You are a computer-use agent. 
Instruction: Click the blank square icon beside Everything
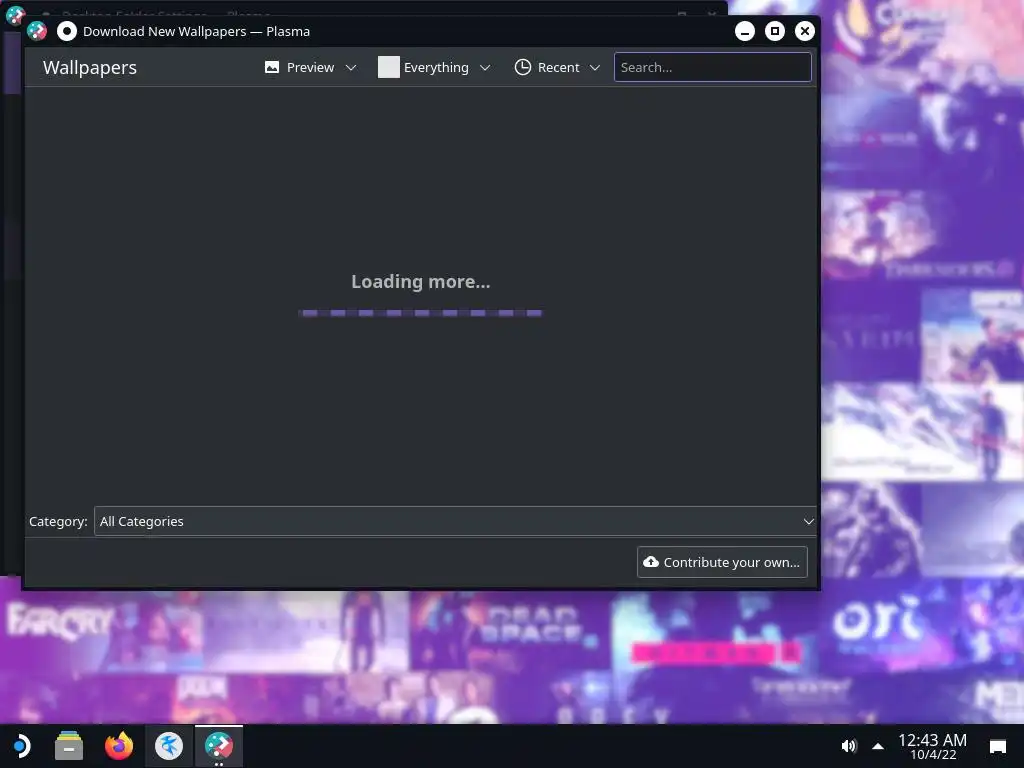(x=389, y=67)
